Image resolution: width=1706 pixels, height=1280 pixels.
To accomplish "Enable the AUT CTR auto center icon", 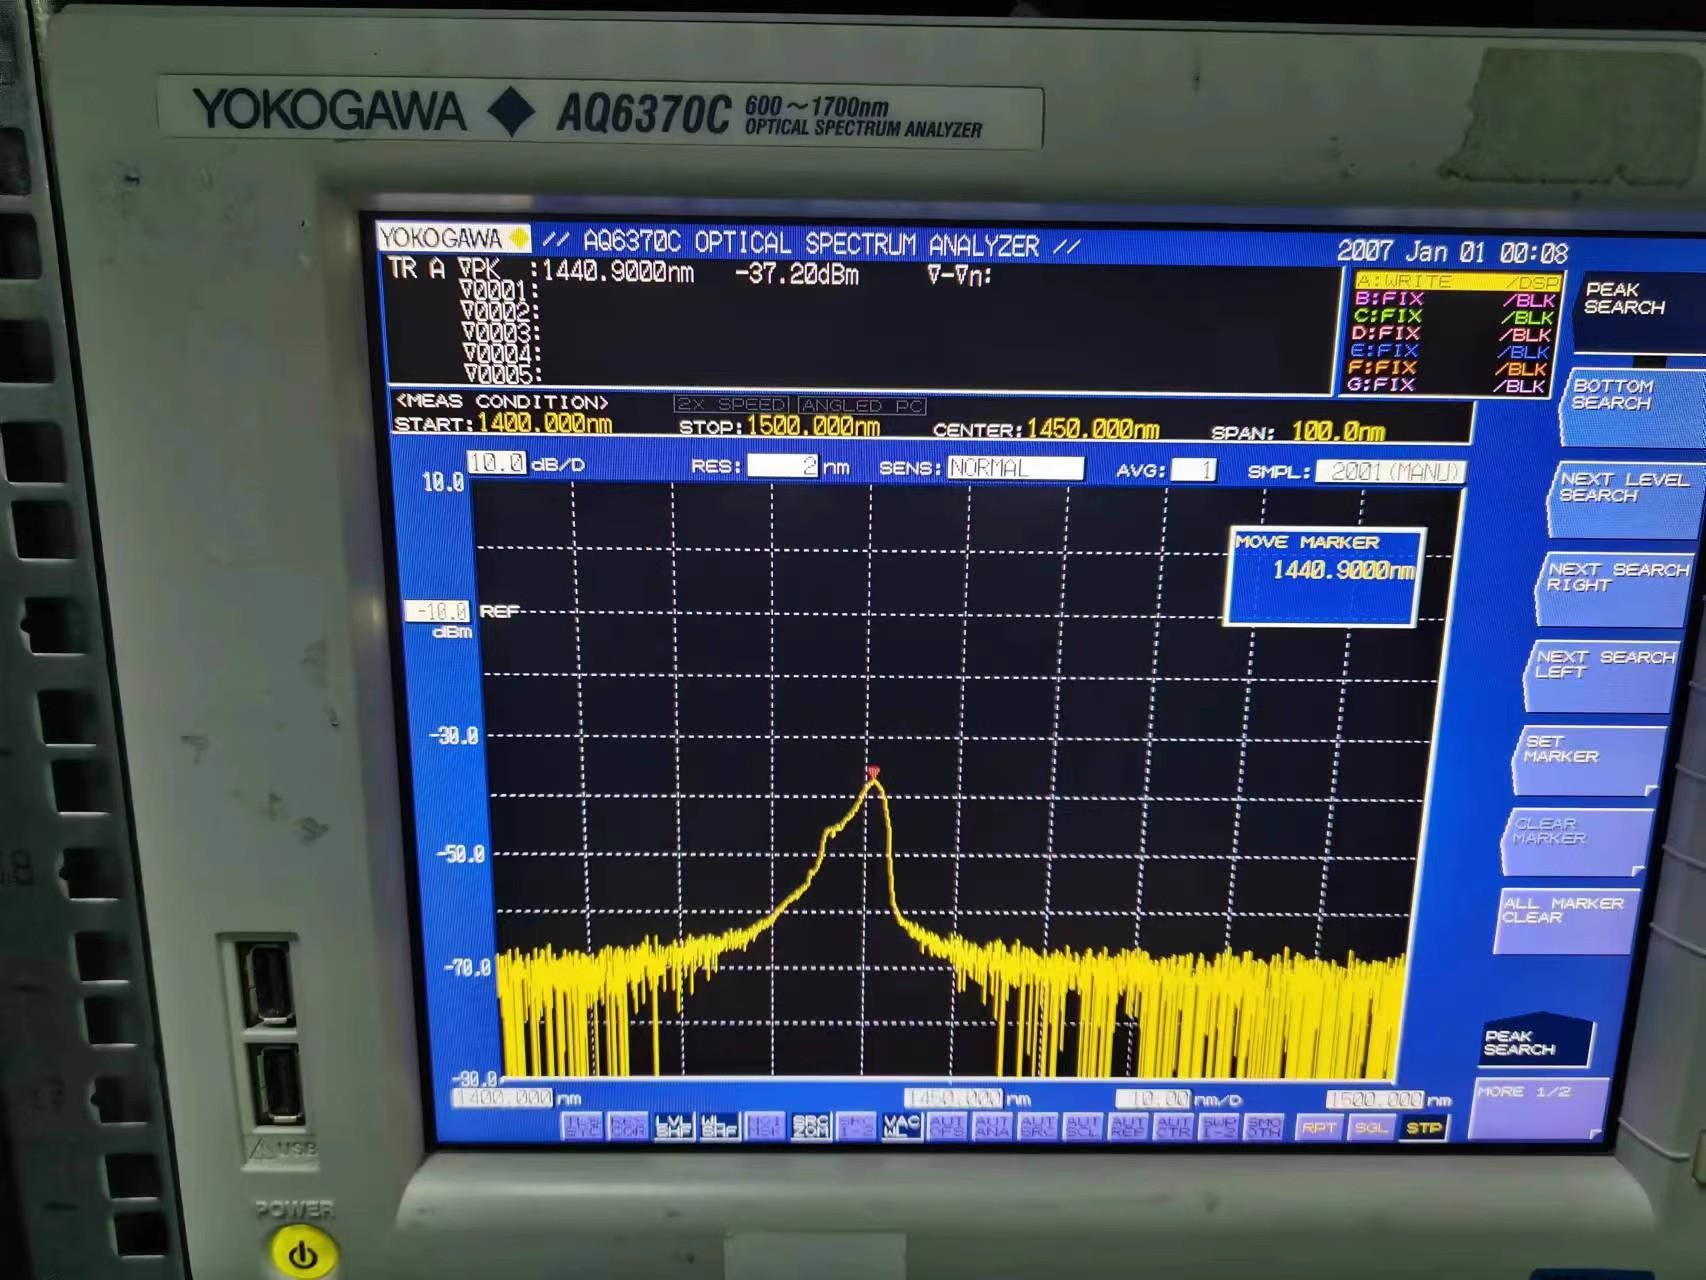I will coord(1174,1126).
